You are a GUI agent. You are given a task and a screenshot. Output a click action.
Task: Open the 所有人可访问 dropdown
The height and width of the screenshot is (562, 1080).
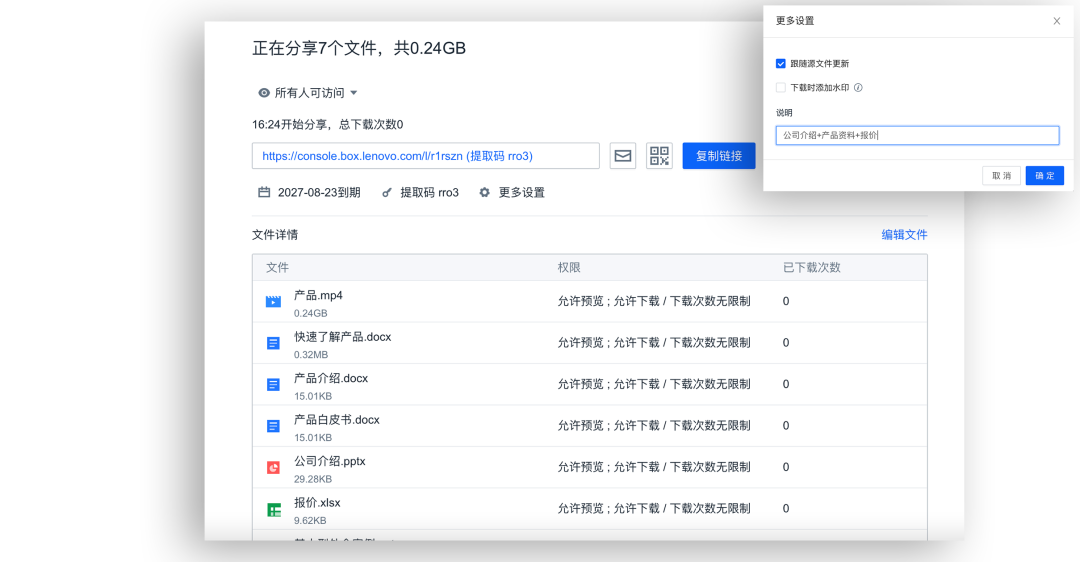pos(309,93)
